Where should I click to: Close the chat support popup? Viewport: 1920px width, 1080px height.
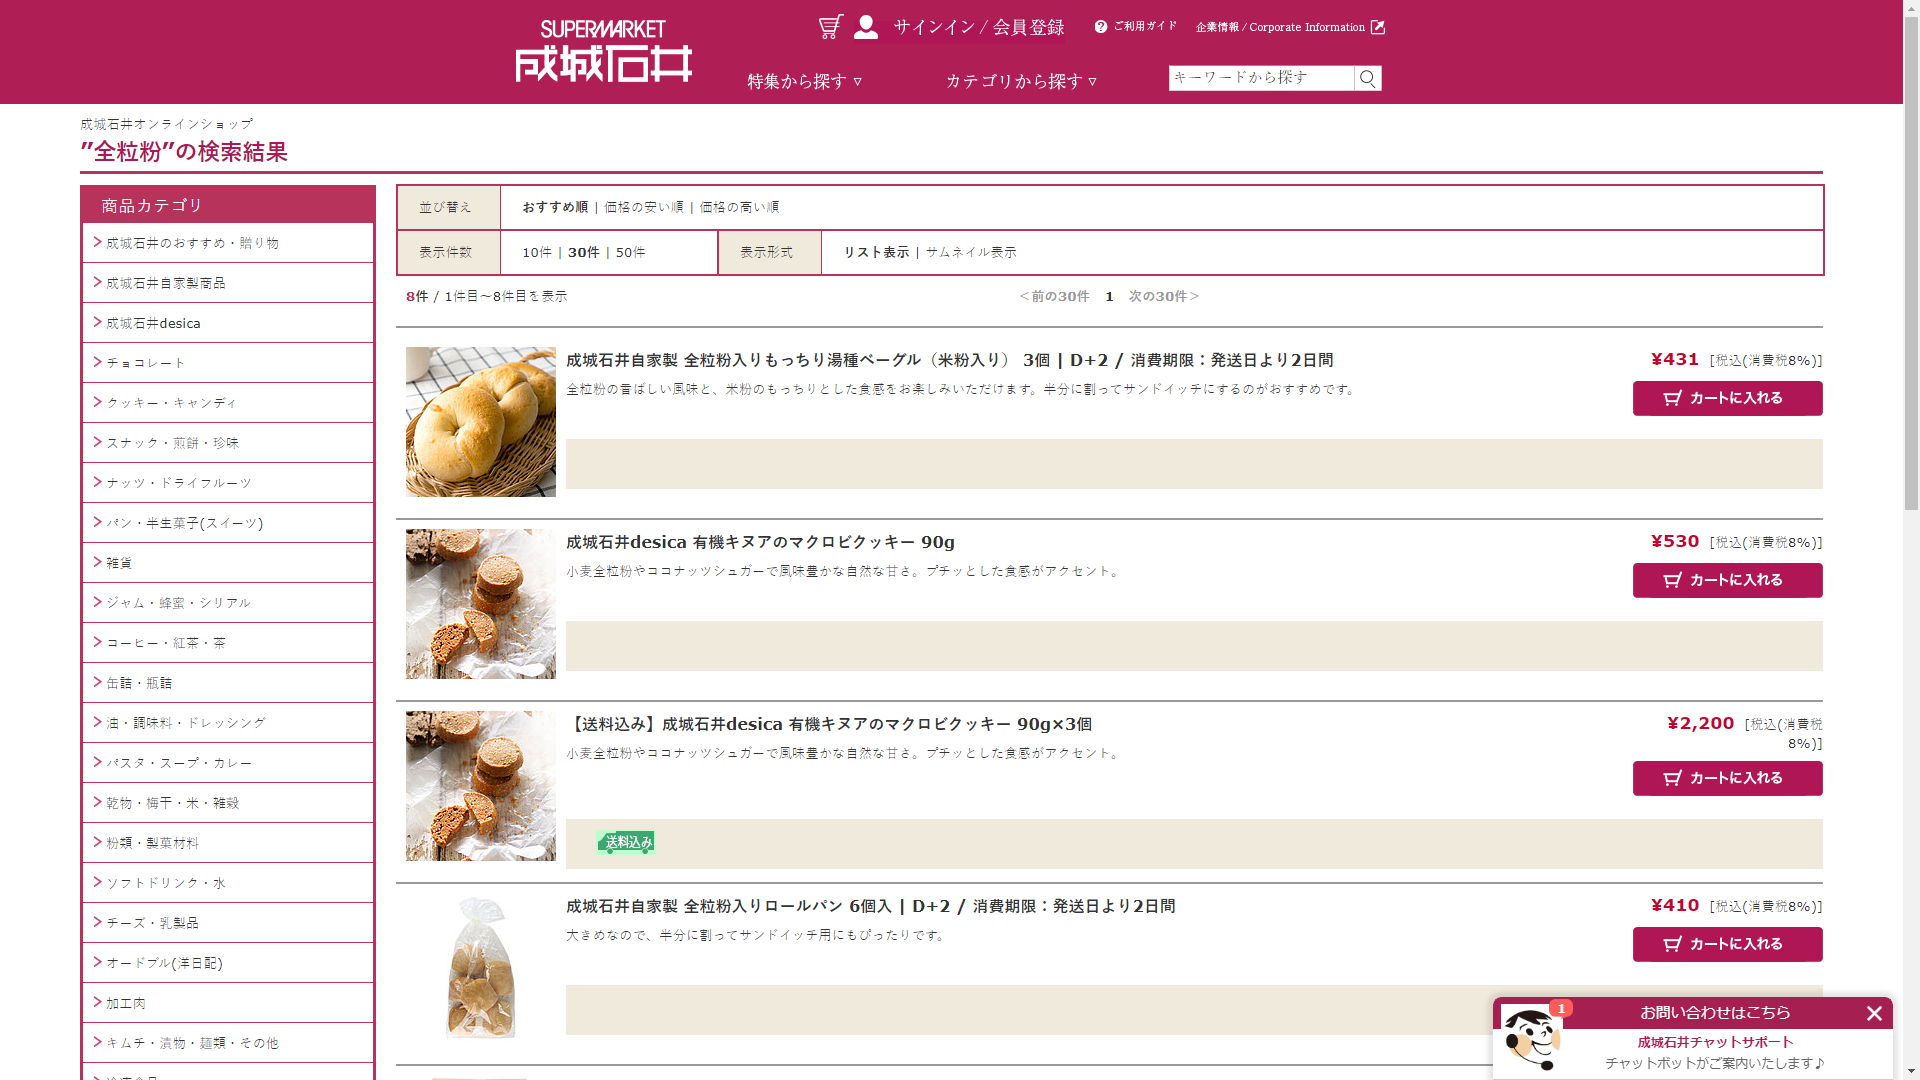pyautogui.click(x=1874, y=1013)
